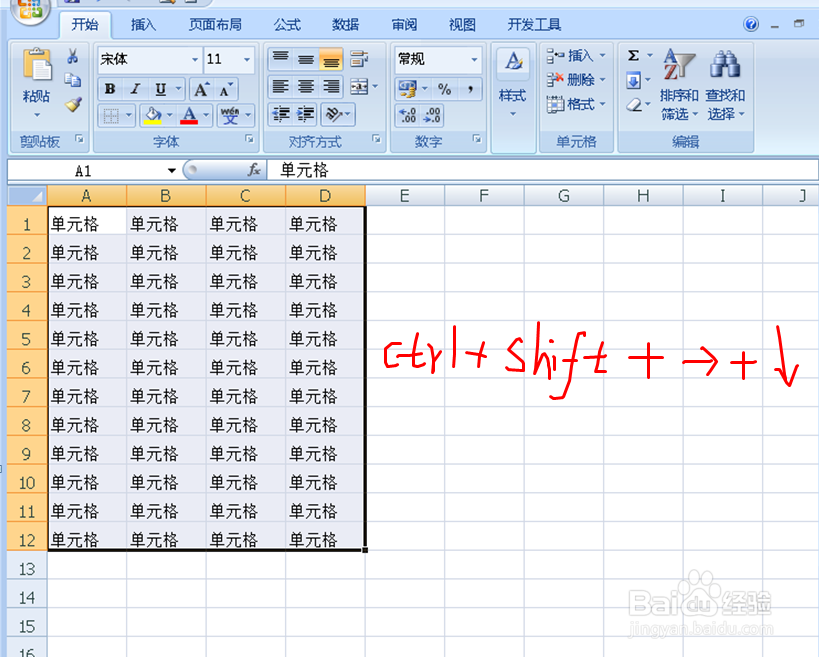Image resolution: width=819 pixels, height=657 pixels.
Task: Open the 视图 View tab
Action: pos(462,24)
